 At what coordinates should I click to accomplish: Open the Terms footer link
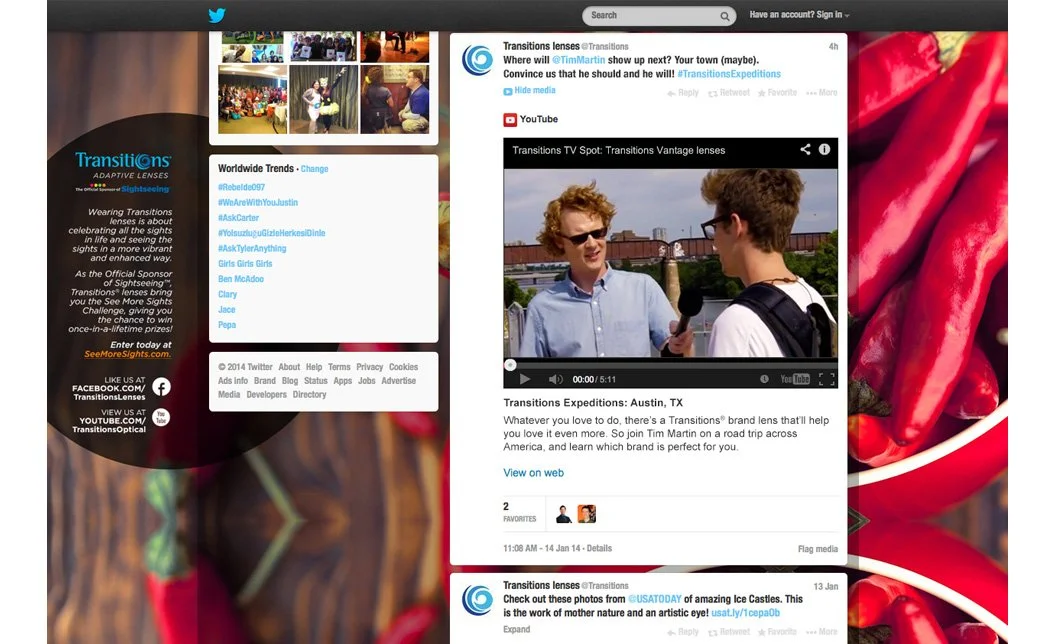pyautogui.click(x=339, y=367)
